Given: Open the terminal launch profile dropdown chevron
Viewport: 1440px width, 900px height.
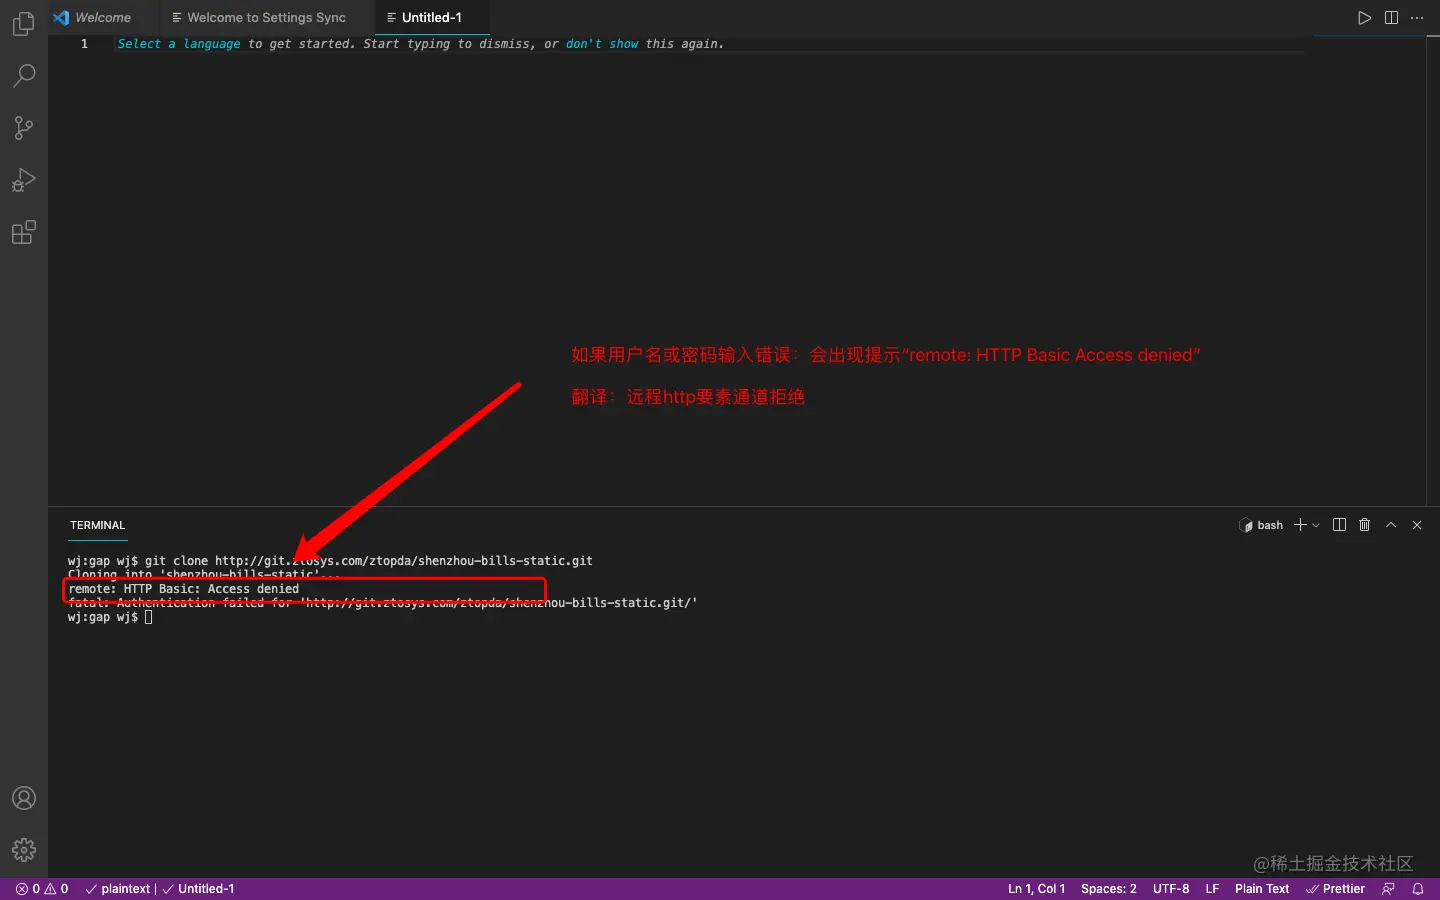Looking at the screenshot, I should click(1316, 525).
